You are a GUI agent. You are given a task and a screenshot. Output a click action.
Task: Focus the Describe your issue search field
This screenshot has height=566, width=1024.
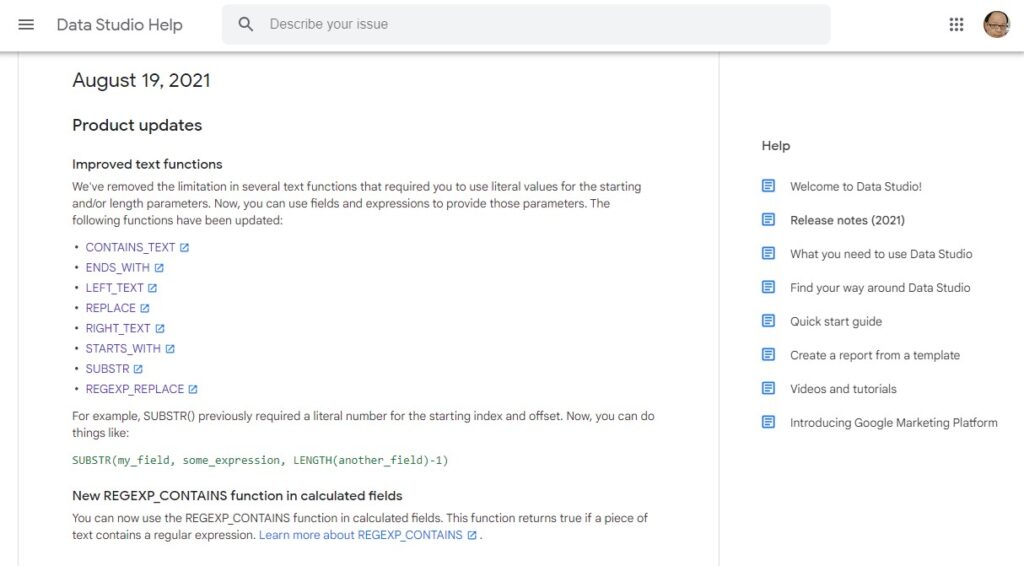[526, 25]
